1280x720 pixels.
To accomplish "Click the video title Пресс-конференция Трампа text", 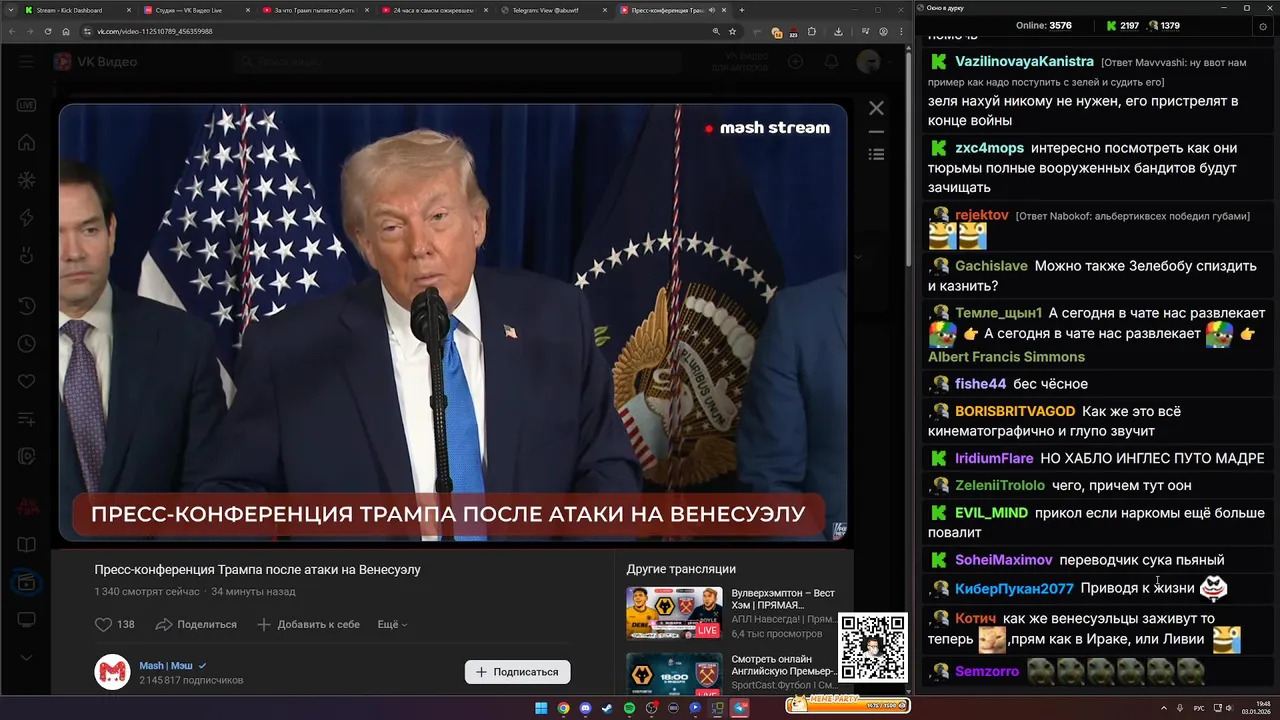I will point(257,569).
